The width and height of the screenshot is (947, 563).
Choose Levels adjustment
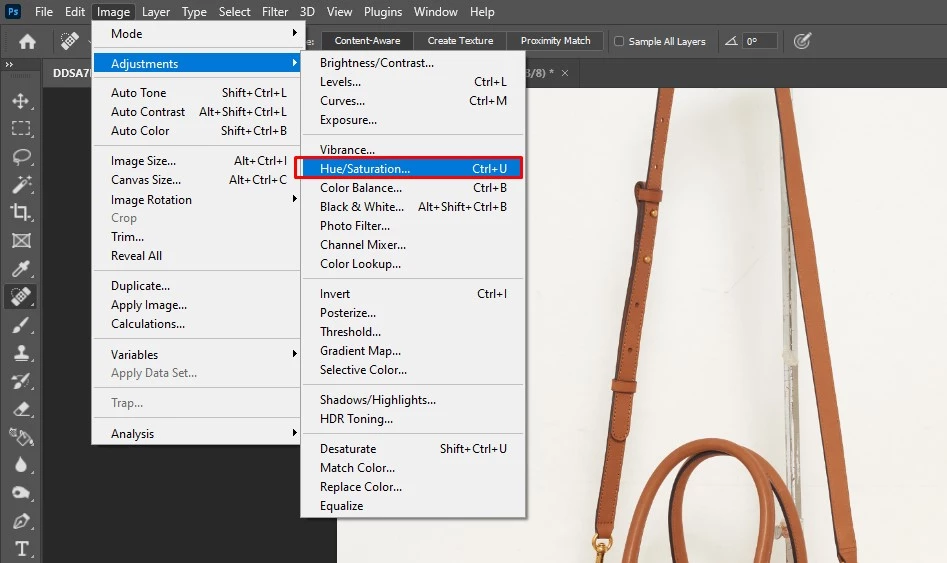coord(413,82)
